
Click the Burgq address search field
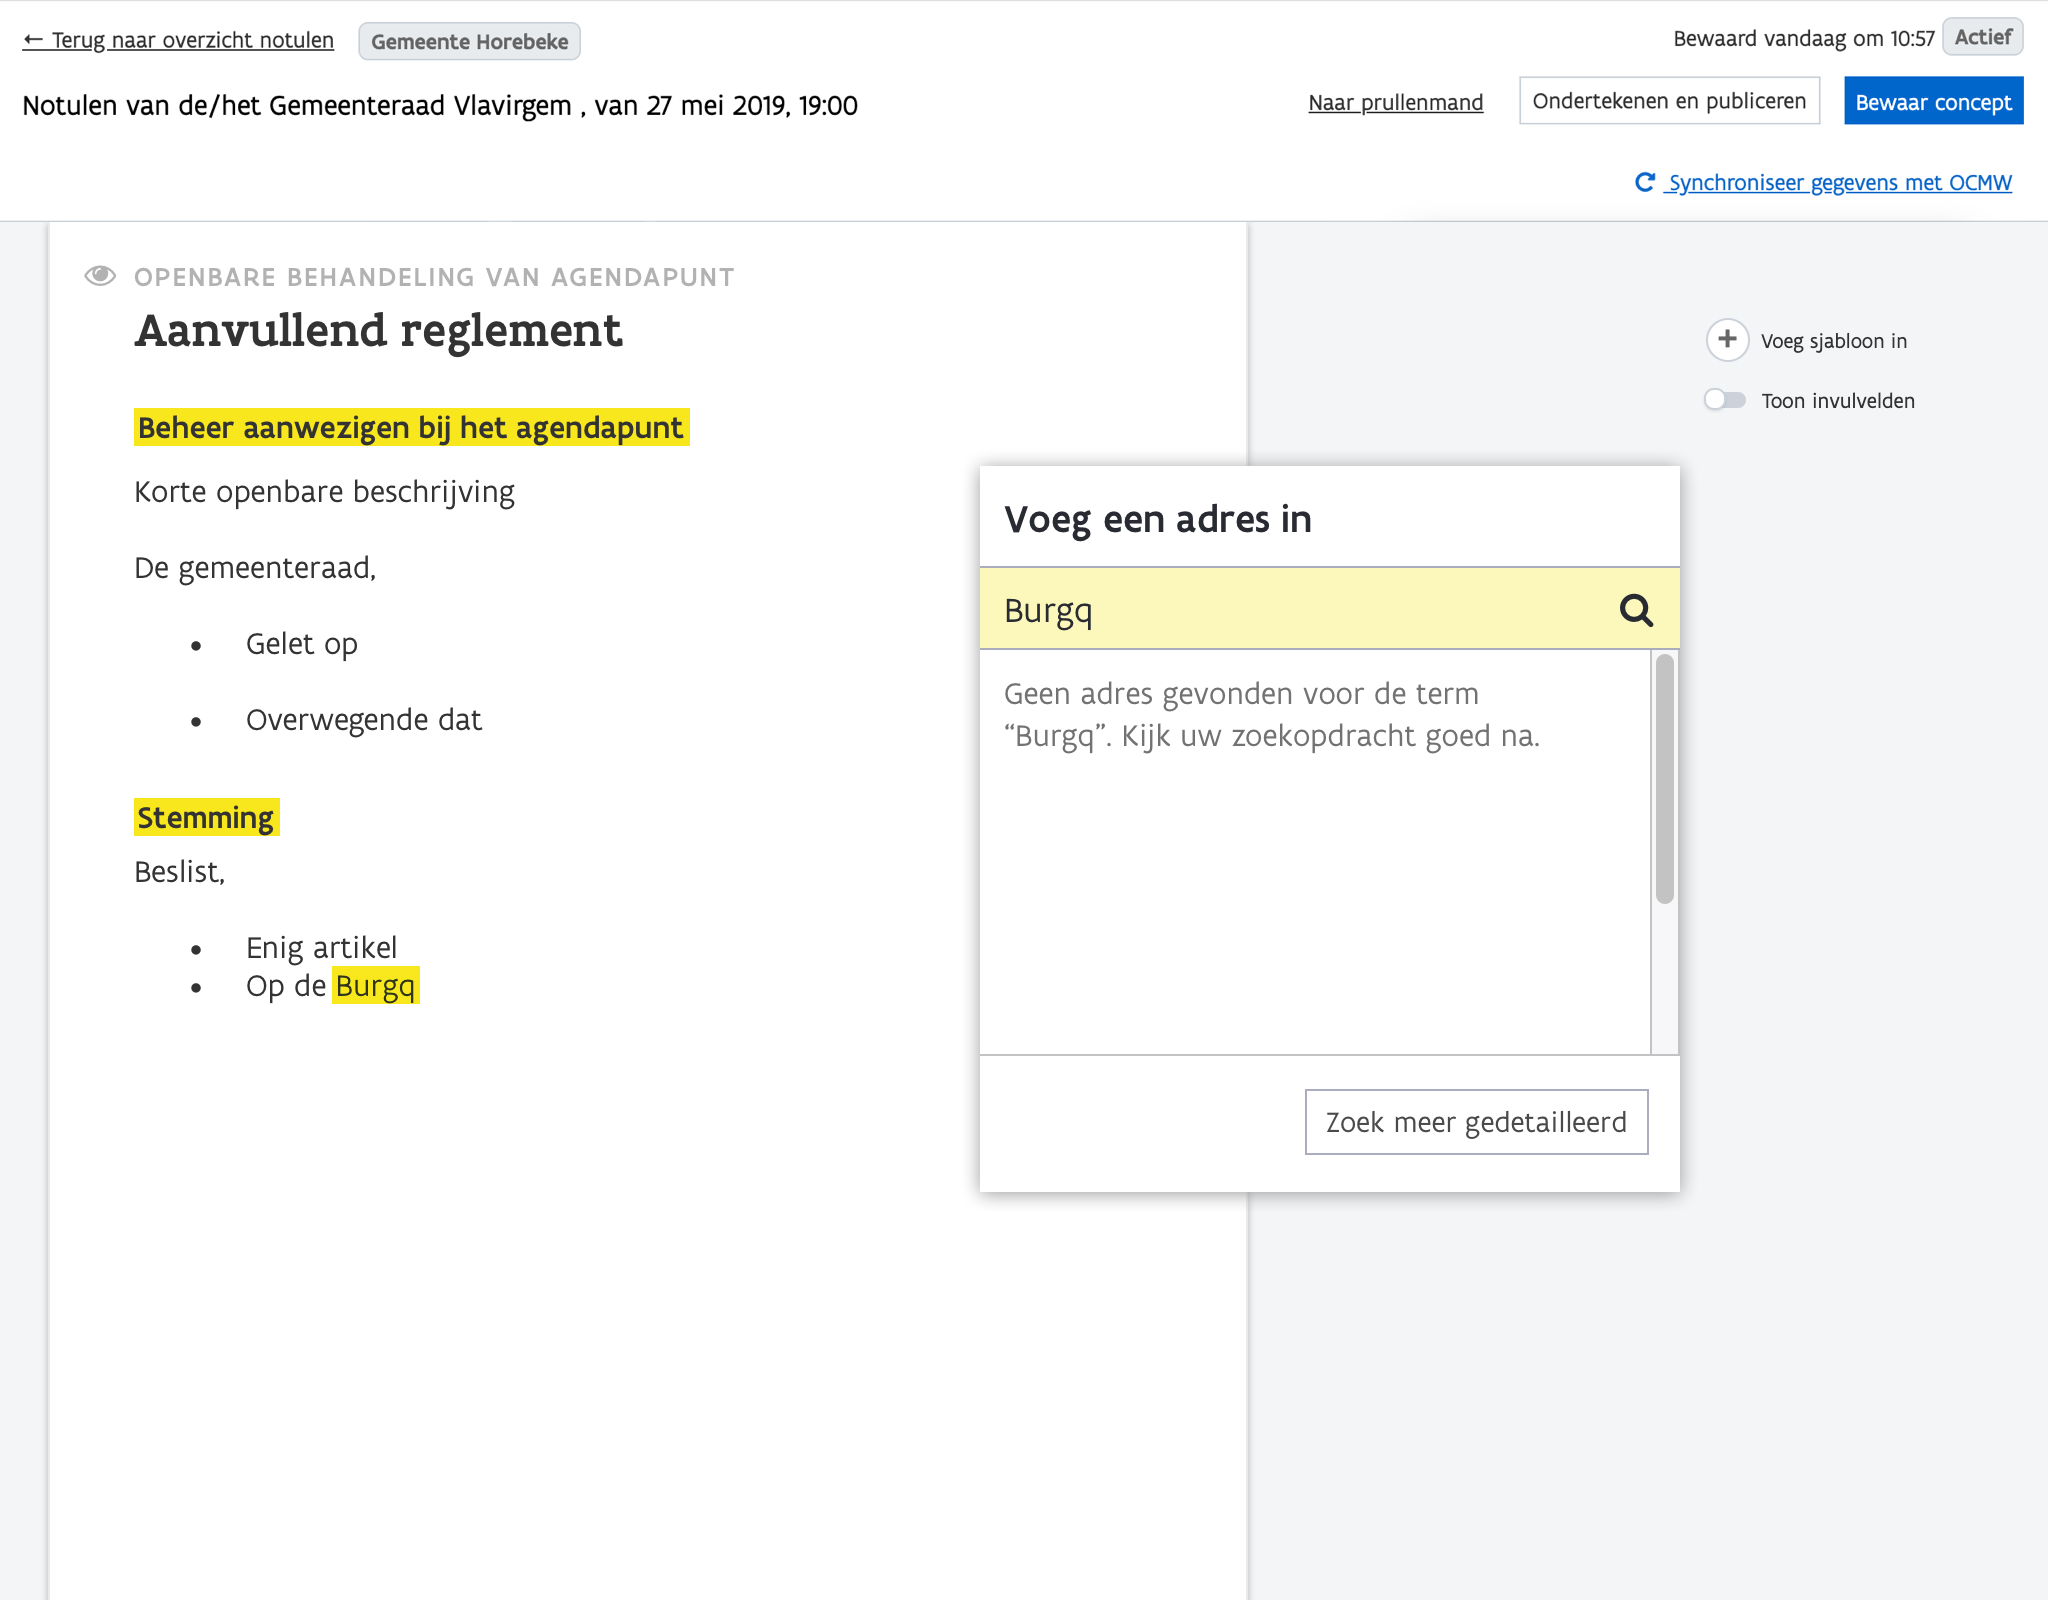pos(1300,610)
